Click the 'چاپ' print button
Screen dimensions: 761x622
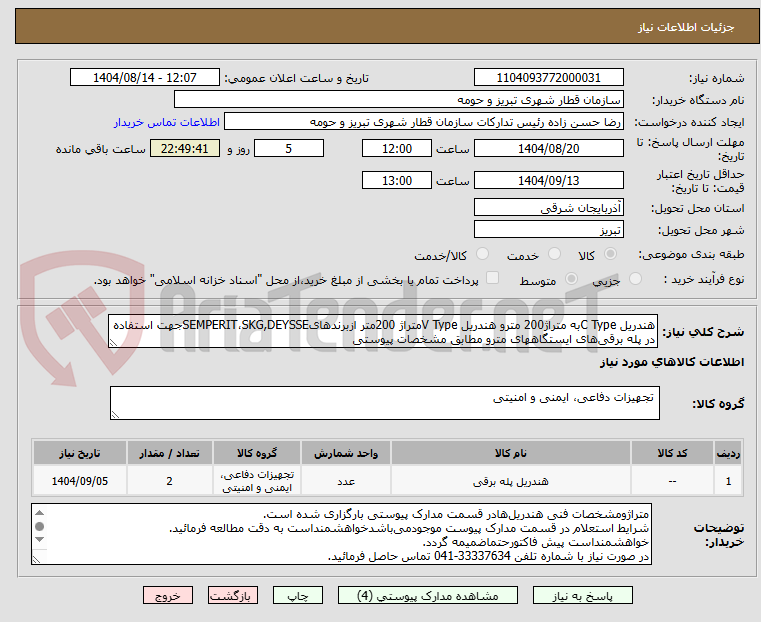[298, 595]
